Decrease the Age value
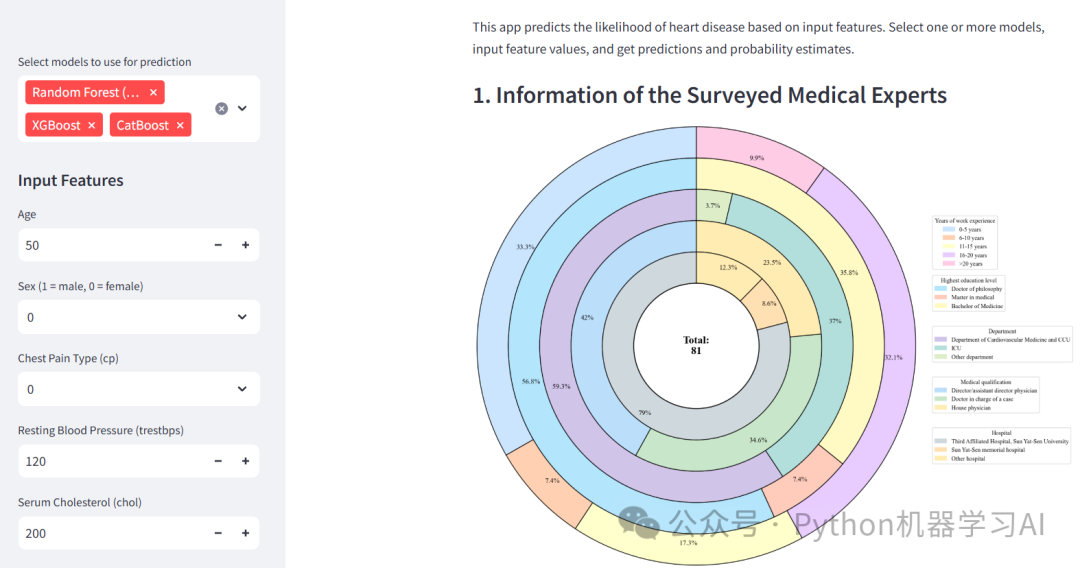The image size is (1080, 568). (x=218, y=245)
